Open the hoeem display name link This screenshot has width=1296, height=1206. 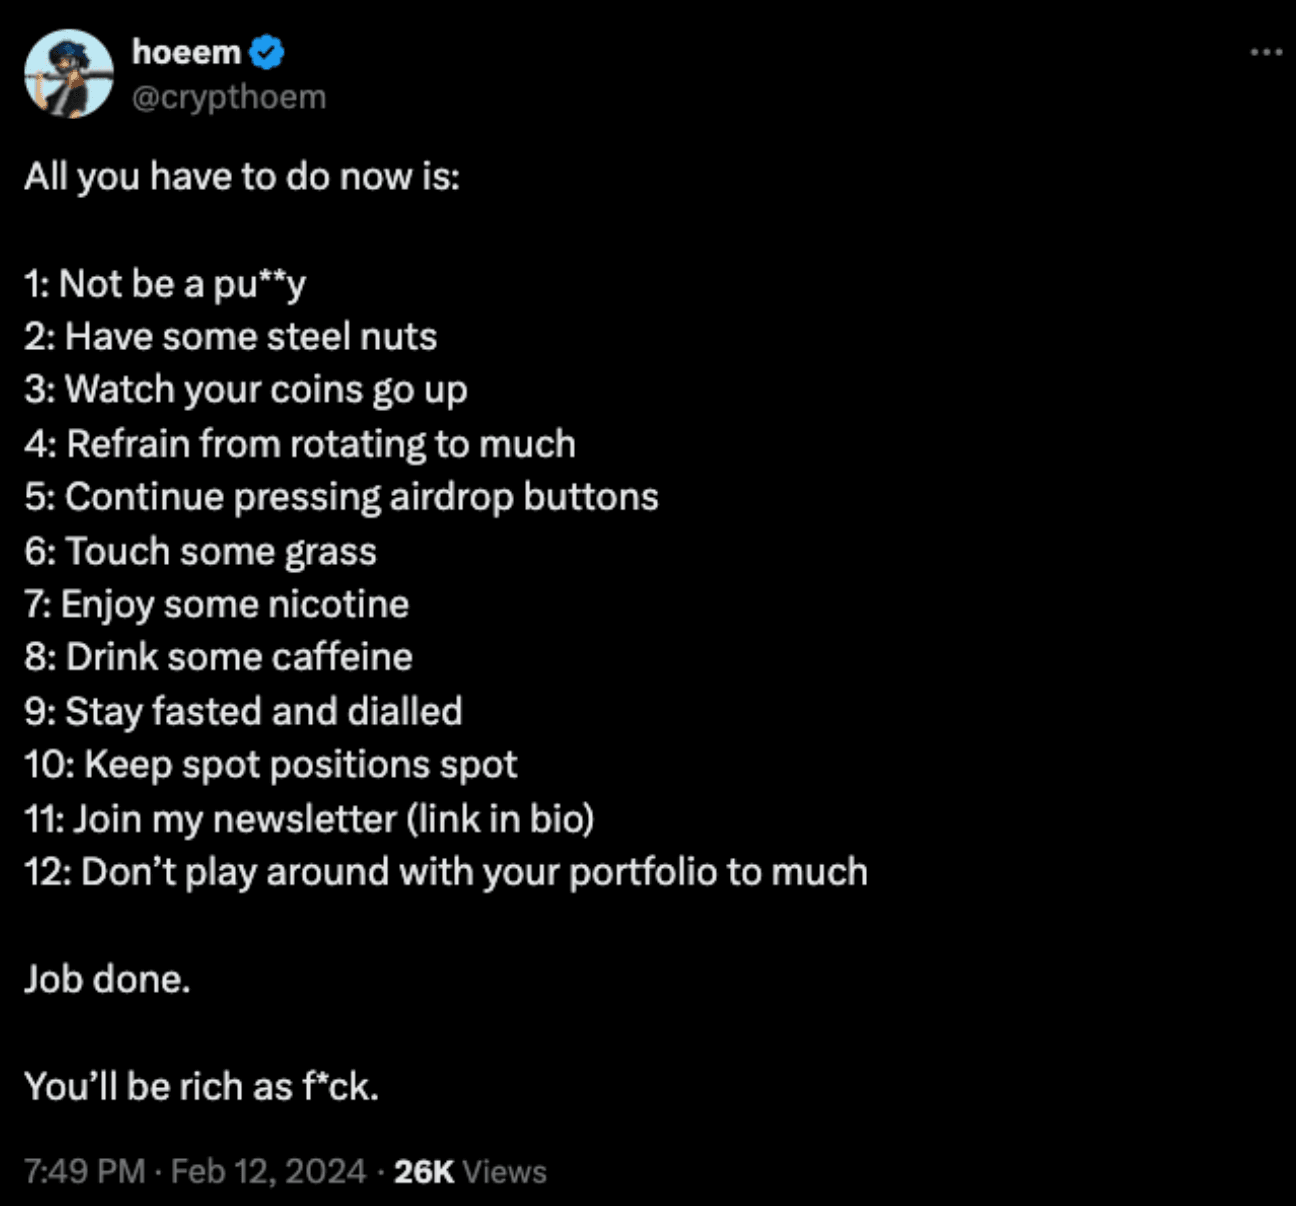(x=186, y=52)
